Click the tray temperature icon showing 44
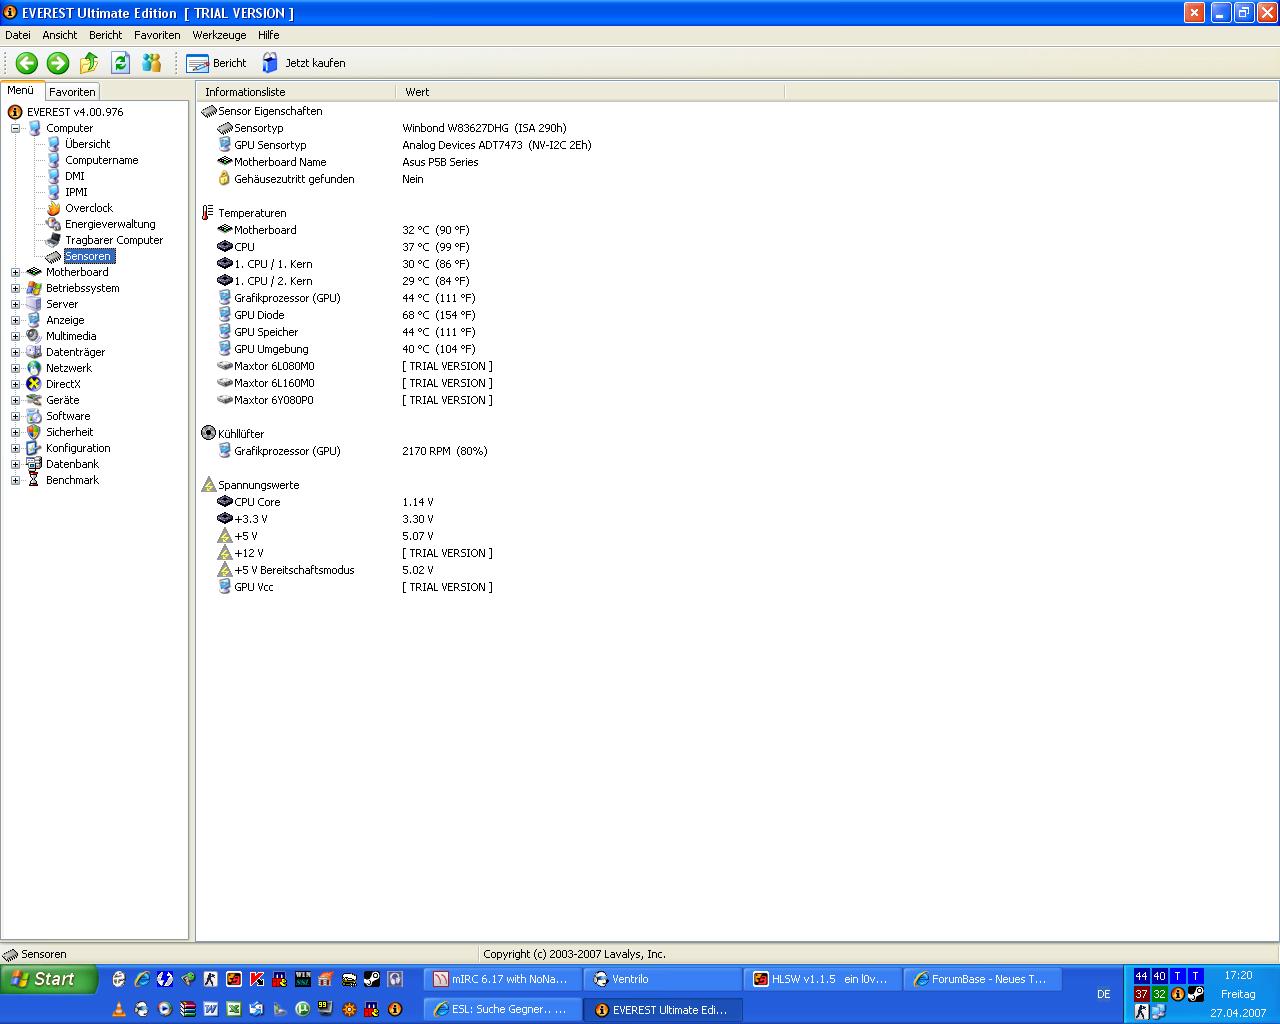1280x1024 pixels. tap(1141, 976)
